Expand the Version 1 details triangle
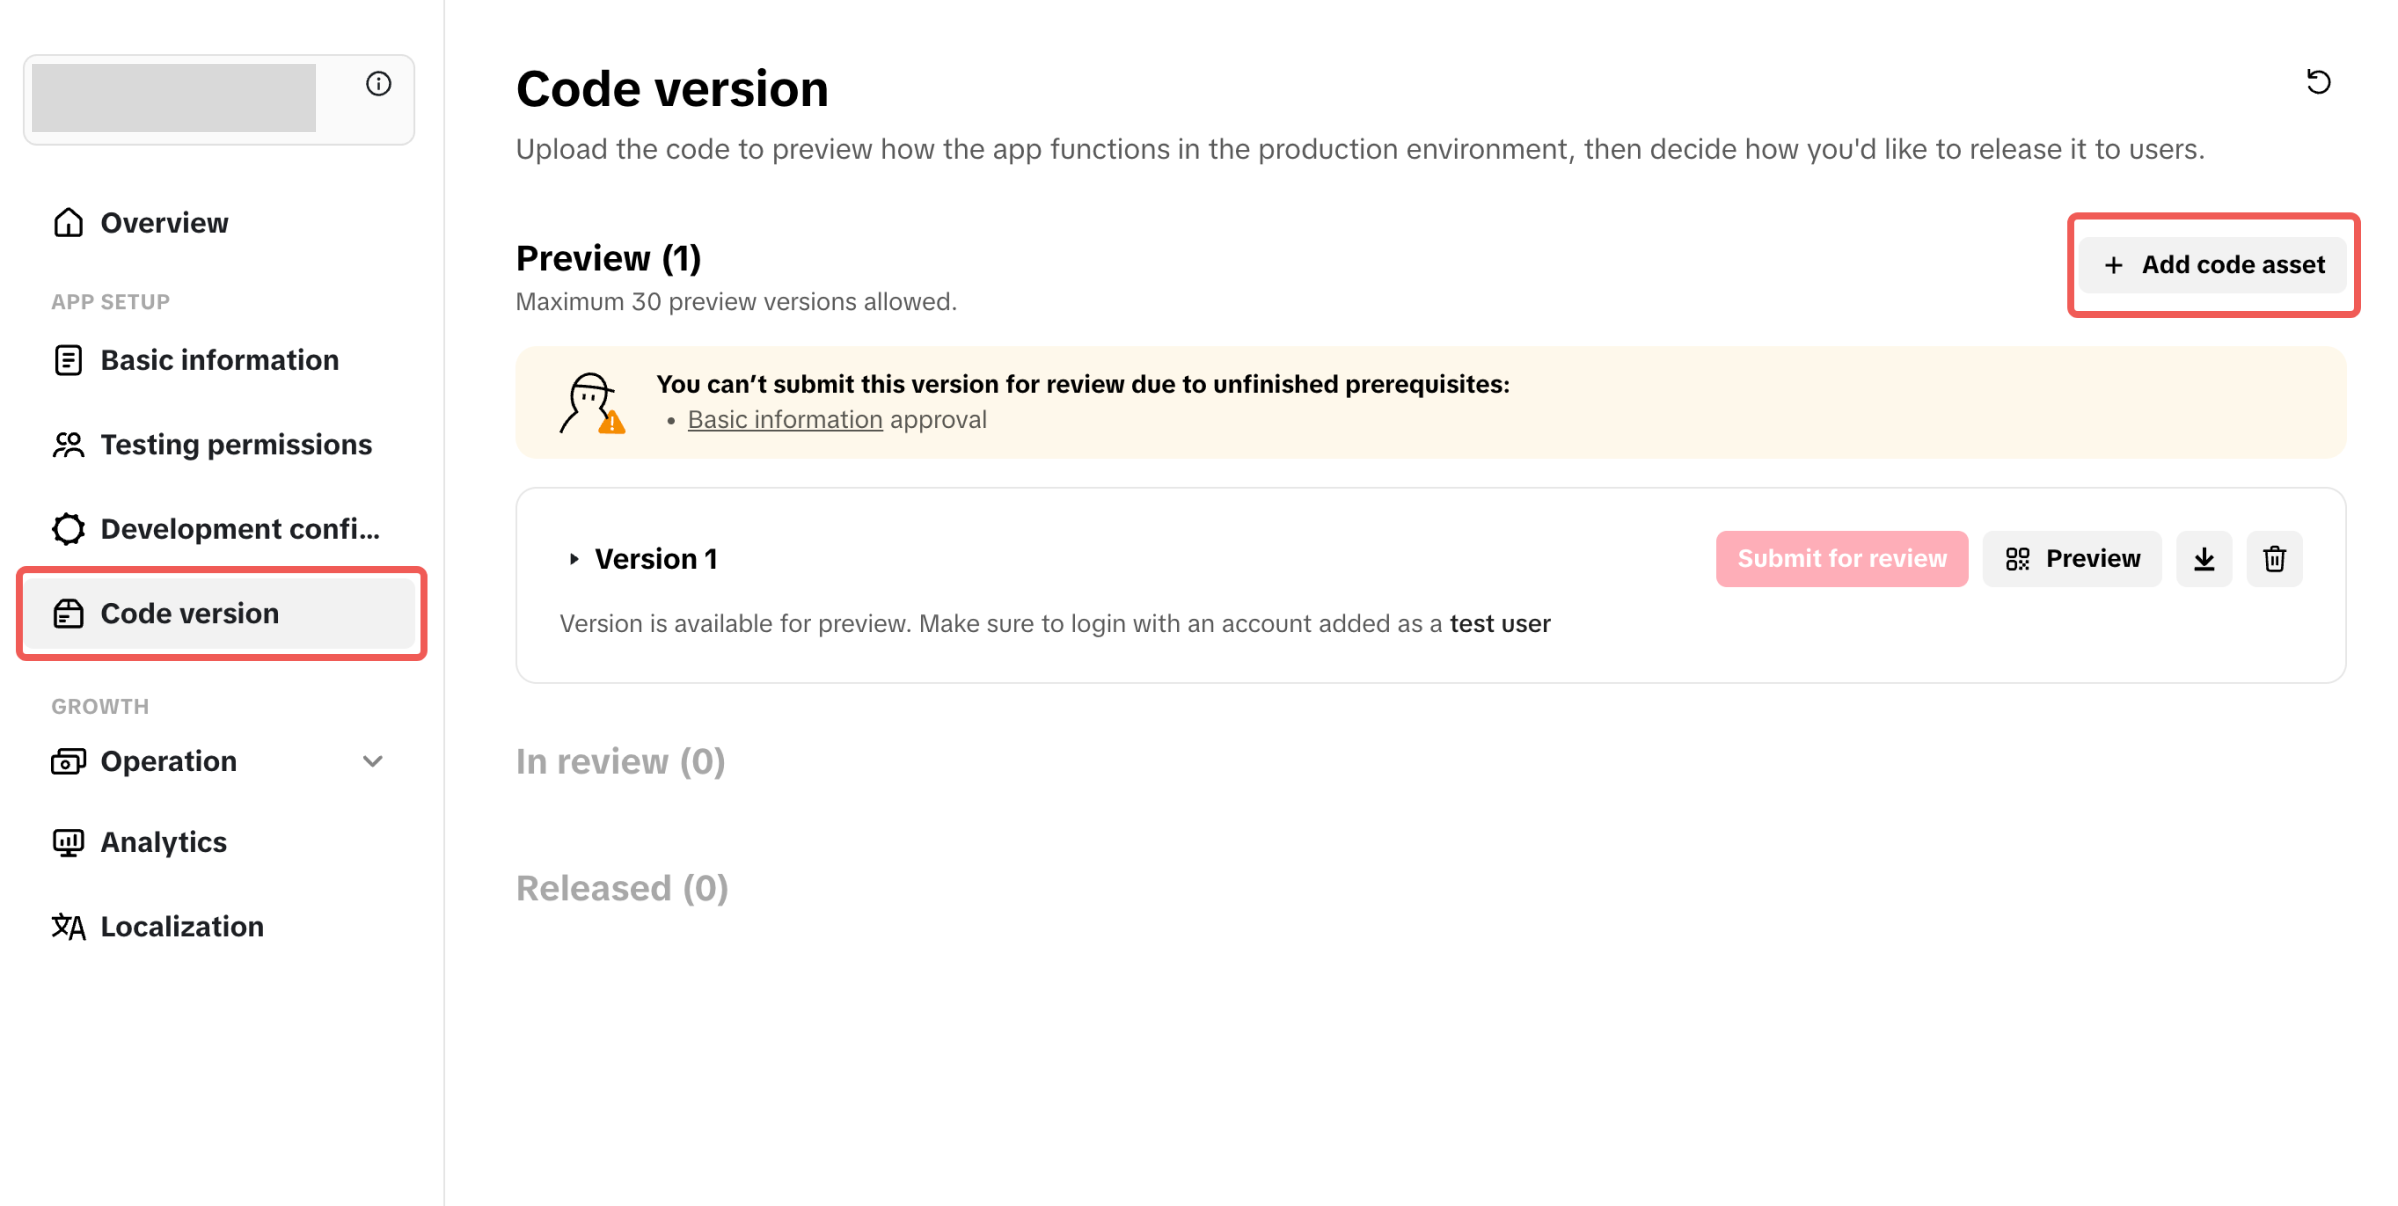Viewport: 2398px width, 1206px height. pos(574,559)
